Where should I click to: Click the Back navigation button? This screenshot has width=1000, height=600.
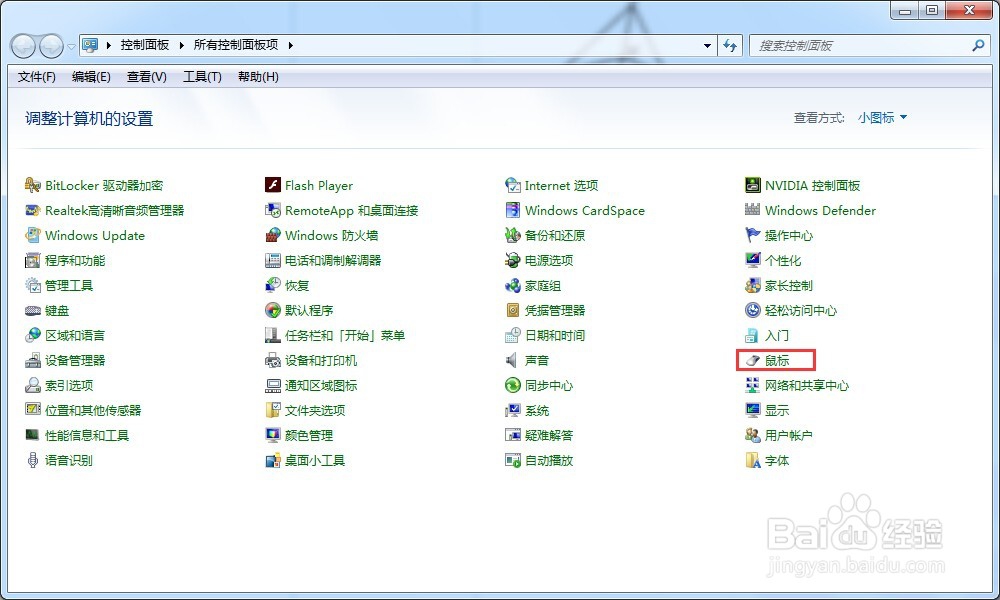coord(23,46)
